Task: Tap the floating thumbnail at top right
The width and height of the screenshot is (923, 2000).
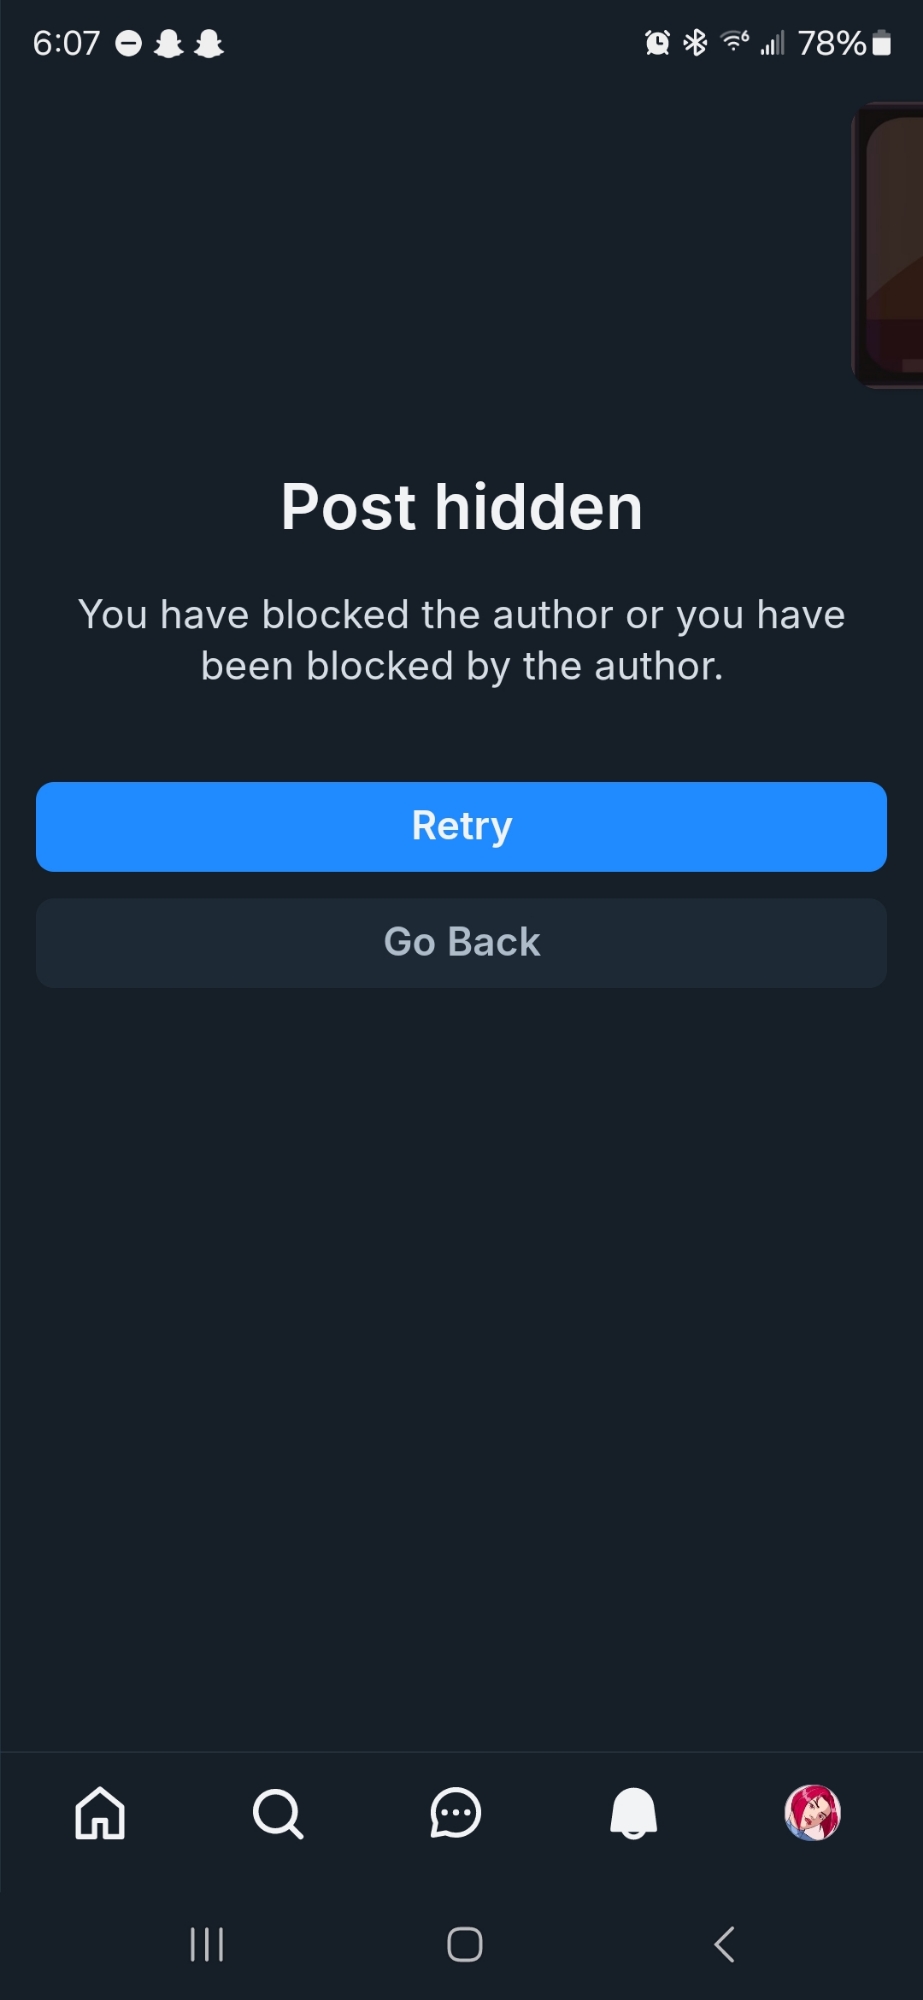Action: click(888, 245)
